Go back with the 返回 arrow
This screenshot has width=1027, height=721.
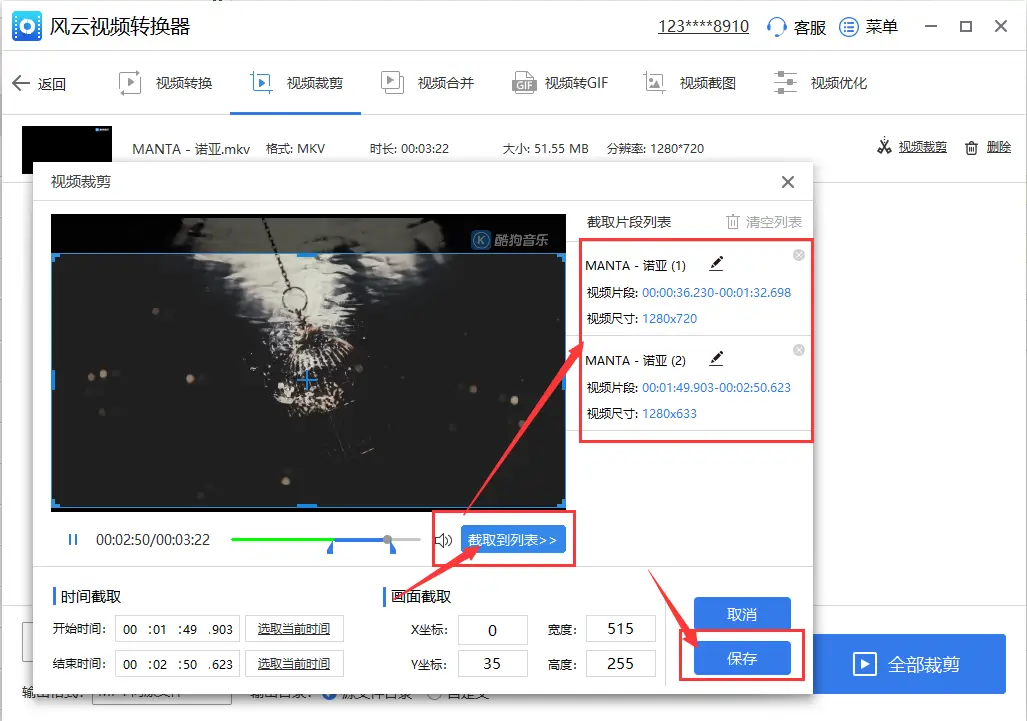[21, 83]
